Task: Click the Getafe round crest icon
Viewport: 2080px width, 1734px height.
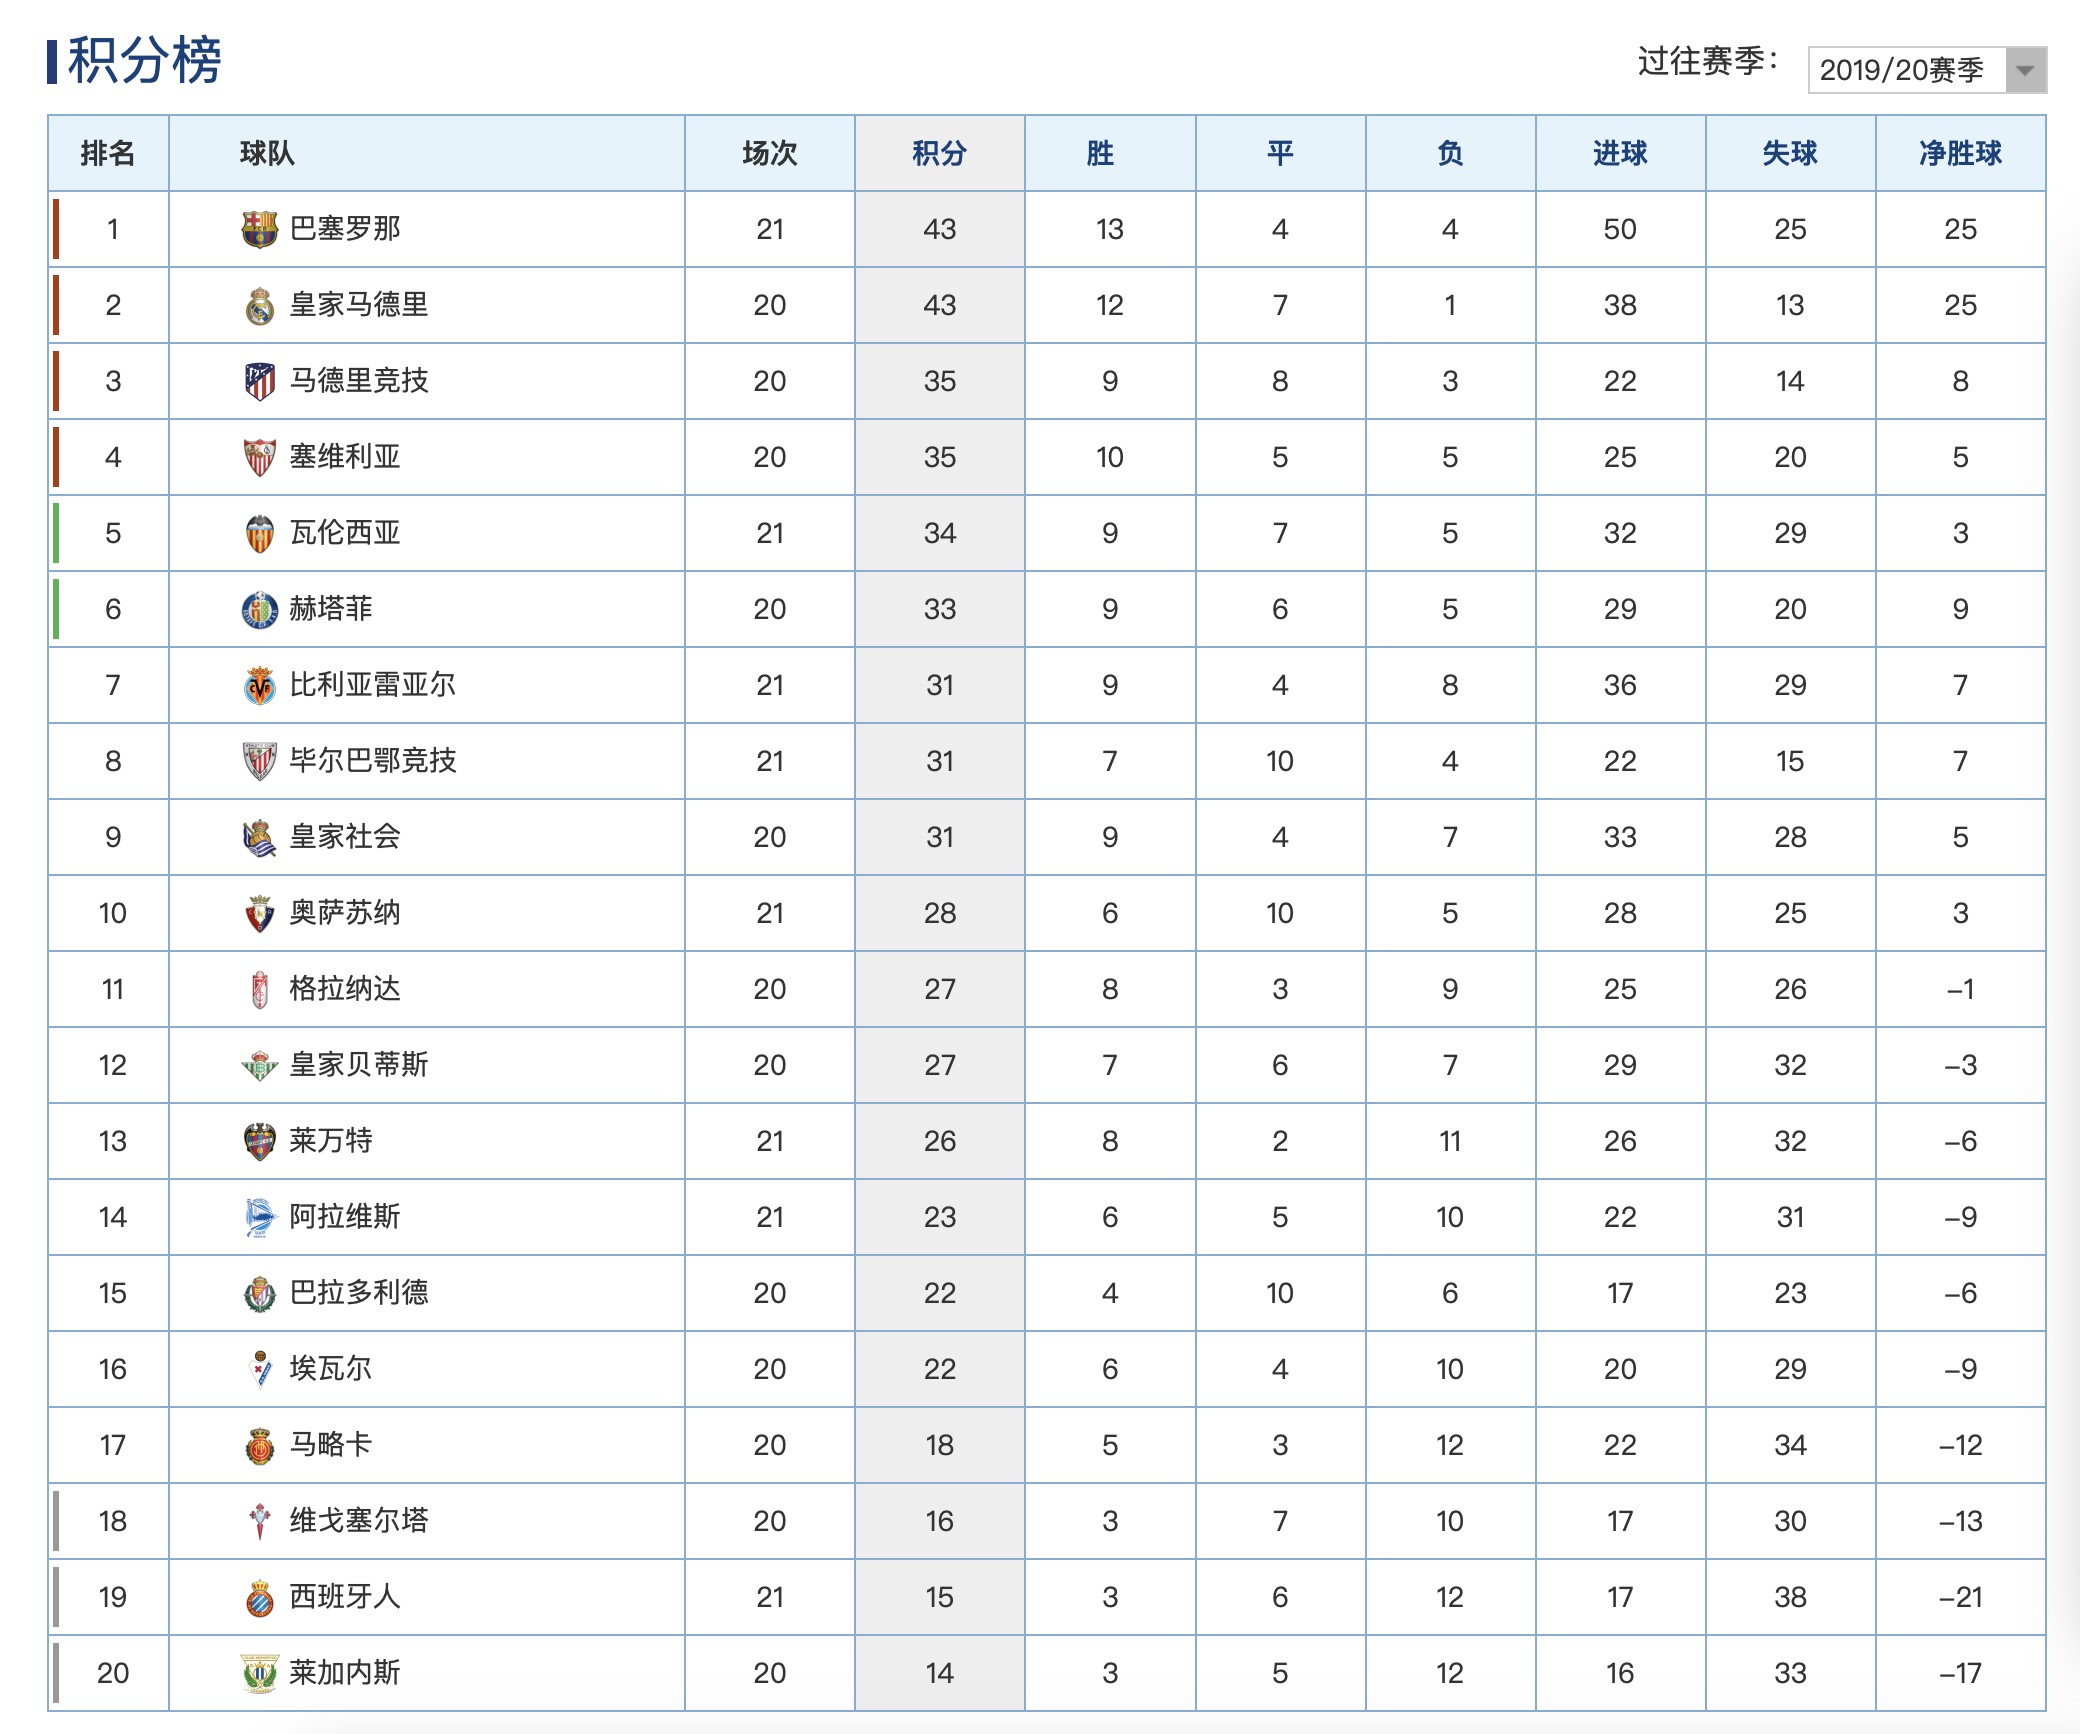Action: pyautogui.click(x=259, y=610)
